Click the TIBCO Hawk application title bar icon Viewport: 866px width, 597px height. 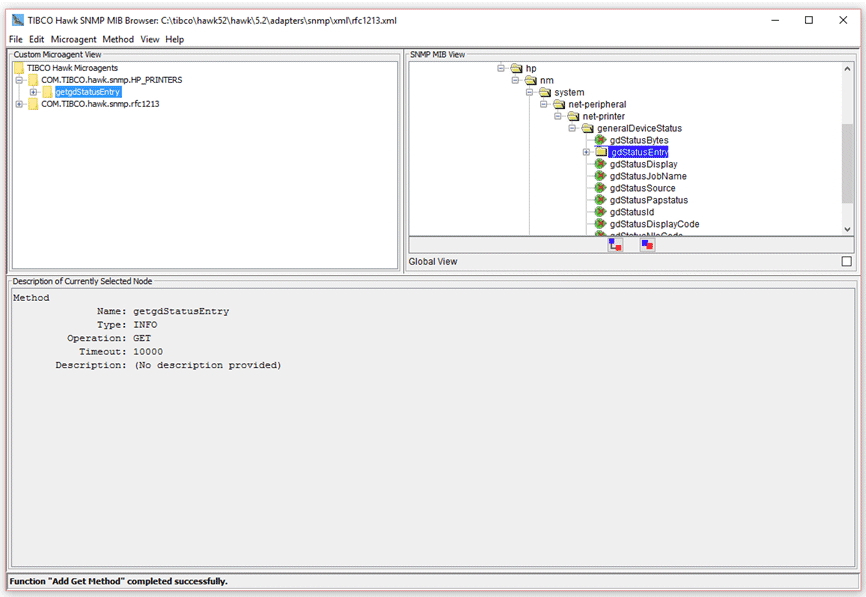[x=18, y=20]
